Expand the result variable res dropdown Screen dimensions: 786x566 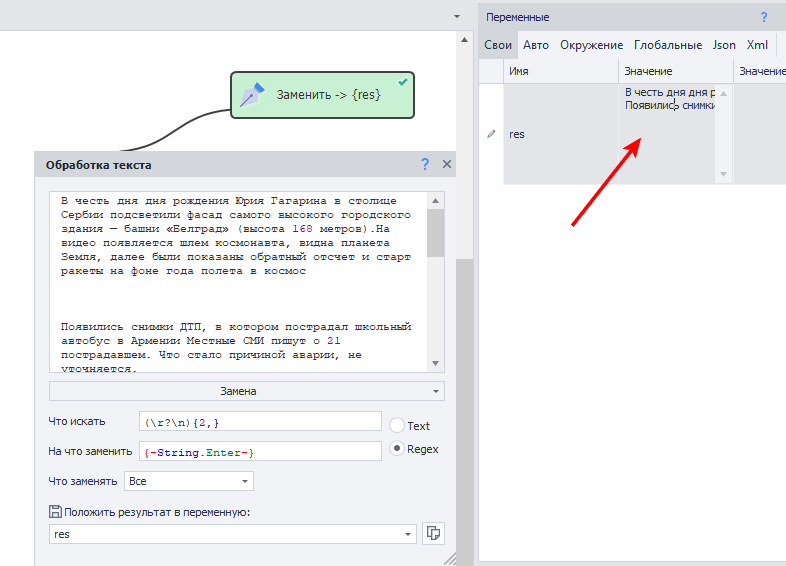408,535
